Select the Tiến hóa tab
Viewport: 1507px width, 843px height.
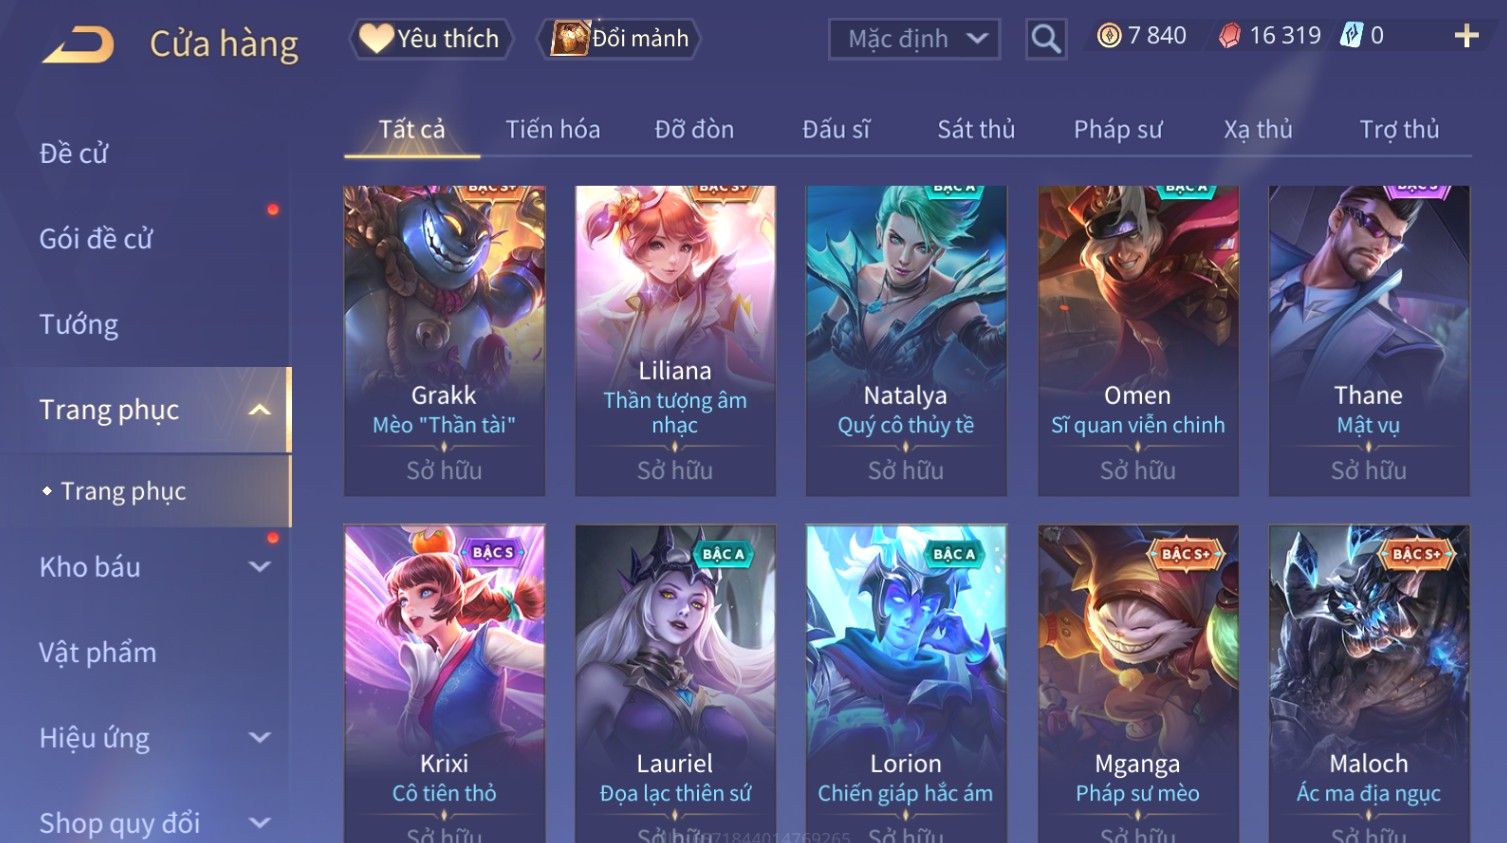[x=553, y=130]
